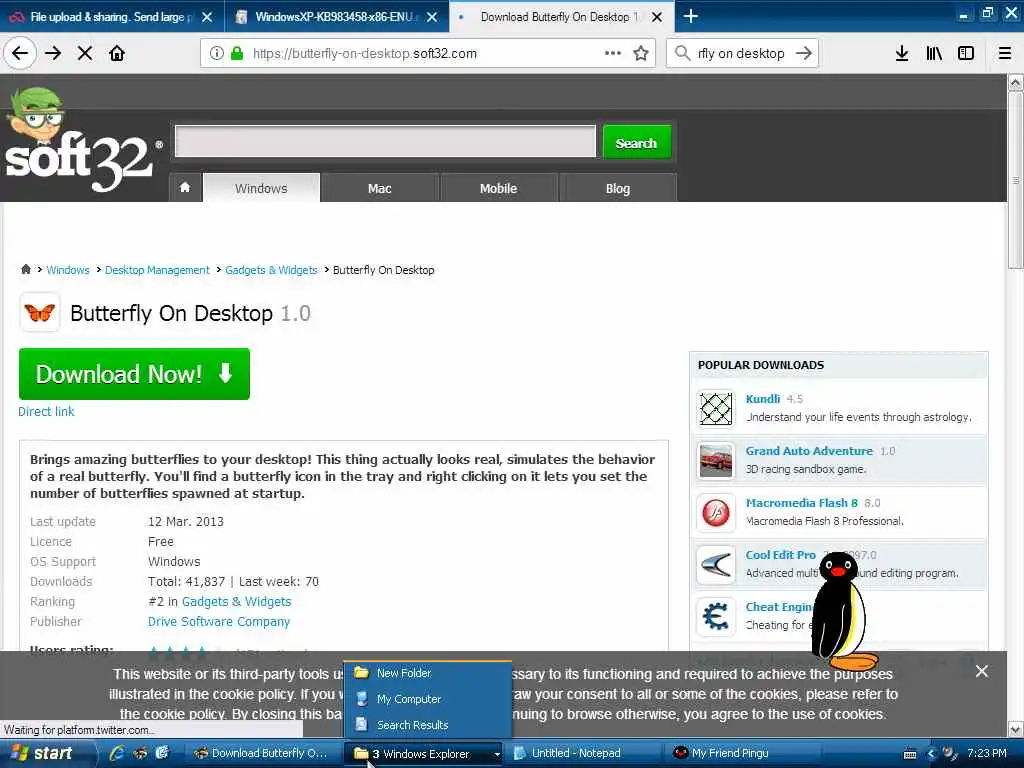Open page actions three-dots menu
This screenshot has height=768, width=1024.
(613, 53)
